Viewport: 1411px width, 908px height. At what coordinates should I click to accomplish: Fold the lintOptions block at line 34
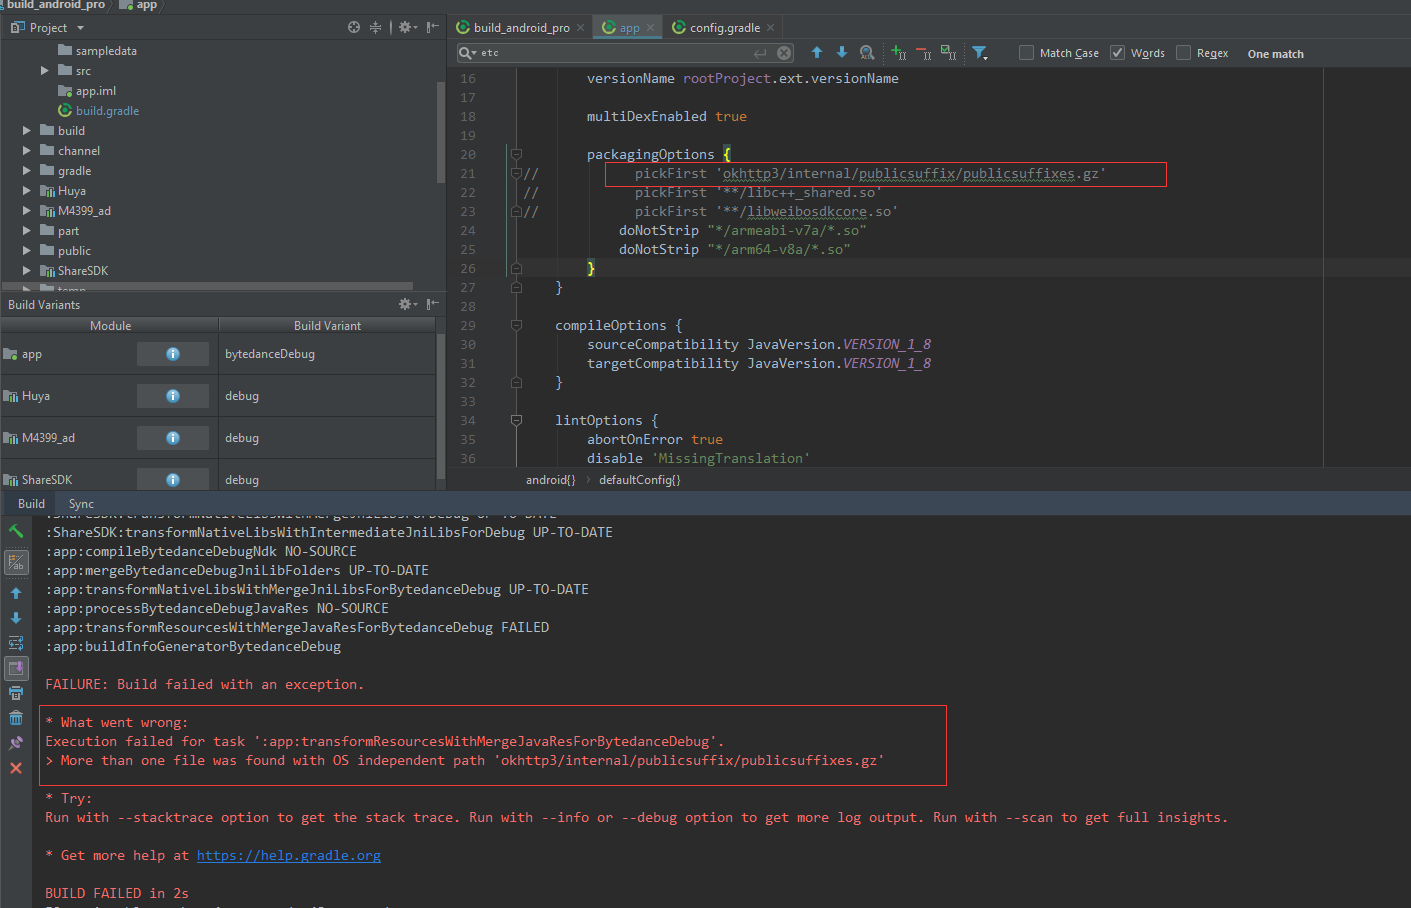click(516, 420)
